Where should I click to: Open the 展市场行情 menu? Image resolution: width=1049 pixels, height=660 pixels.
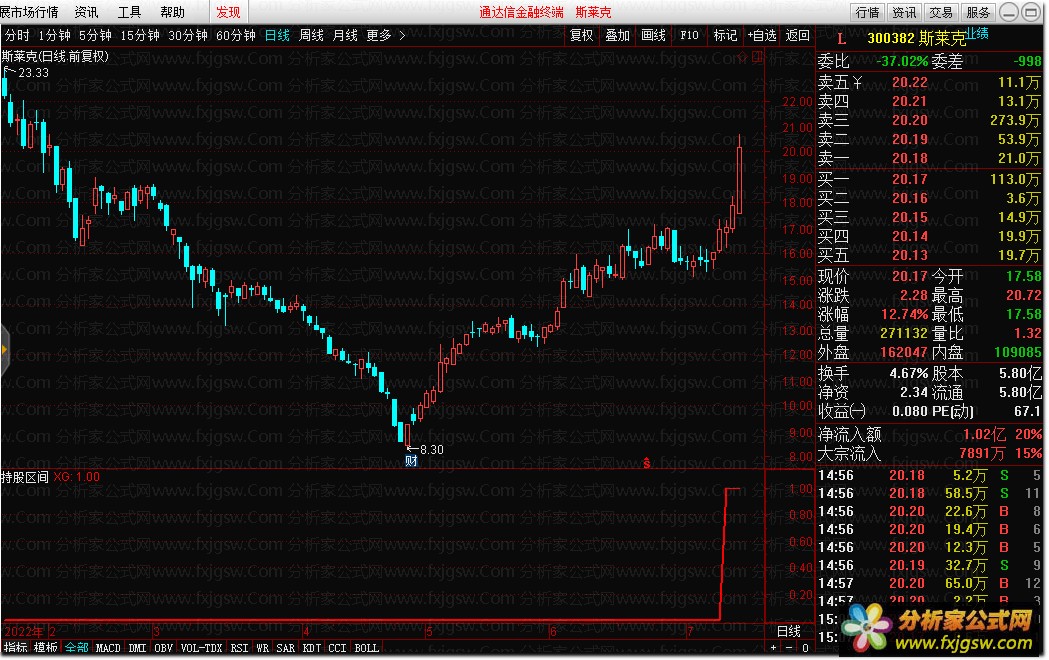(x=29, y=12)
